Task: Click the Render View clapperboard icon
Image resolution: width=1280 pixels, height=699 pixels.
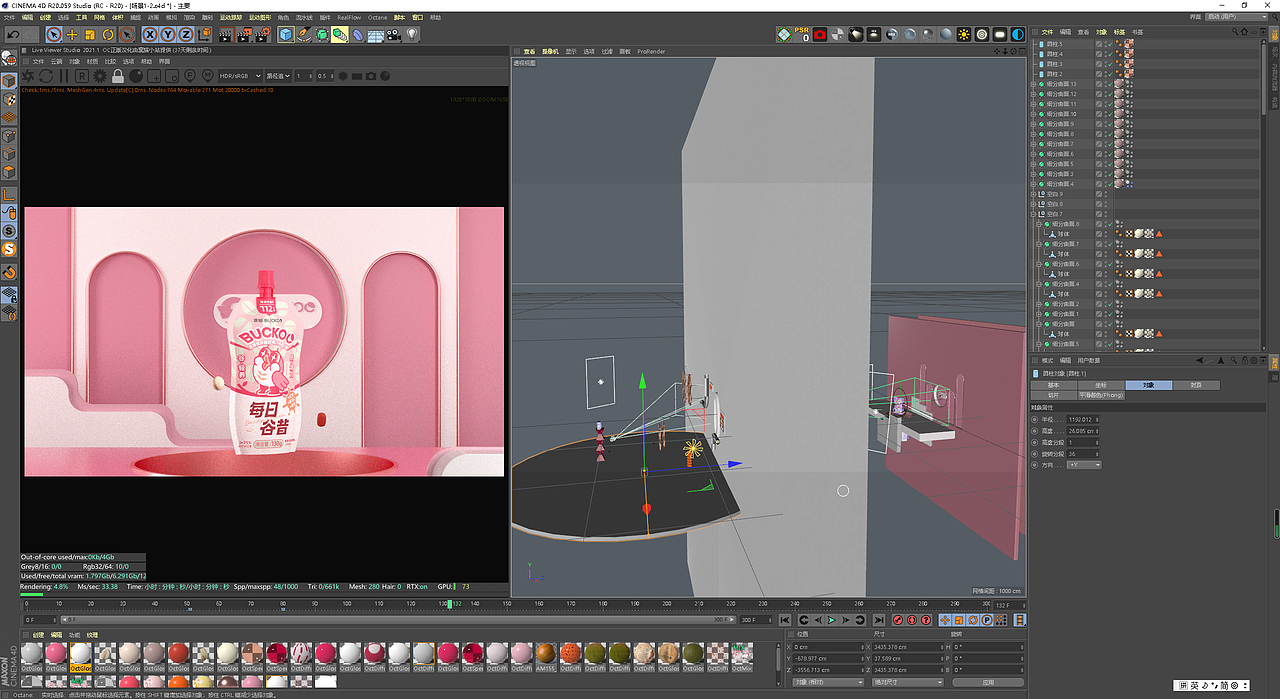Action: [x=226, y=34]
